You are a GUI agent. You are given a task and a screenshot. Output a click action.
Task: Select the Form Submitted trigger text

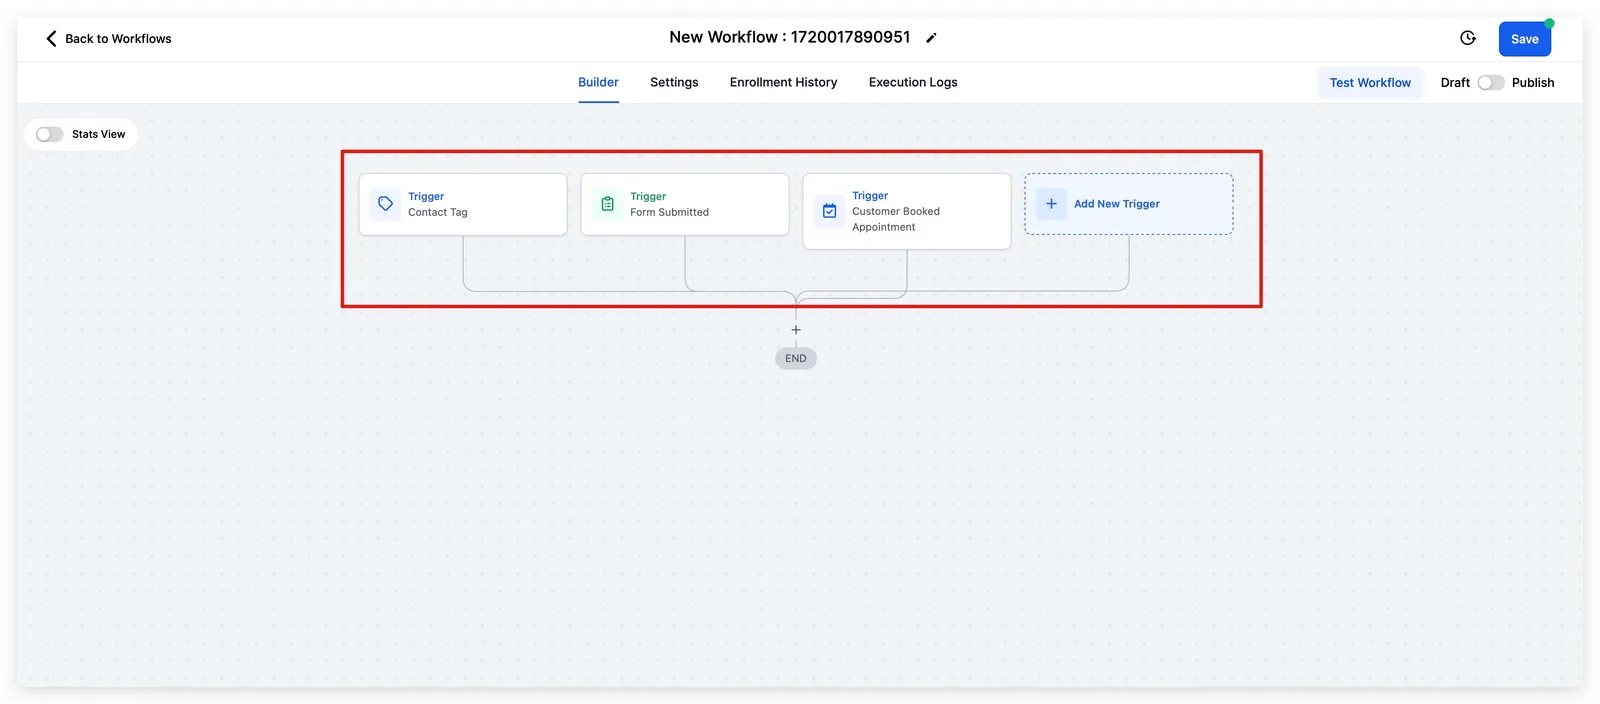point(669,212)
